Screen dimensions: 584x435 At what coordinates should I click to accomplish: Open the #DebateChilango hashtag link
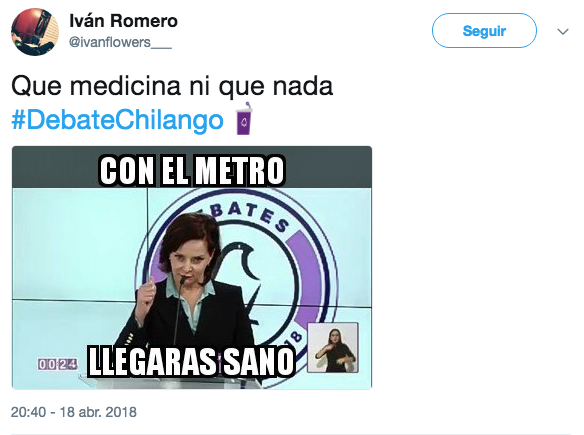pos(117,120)
